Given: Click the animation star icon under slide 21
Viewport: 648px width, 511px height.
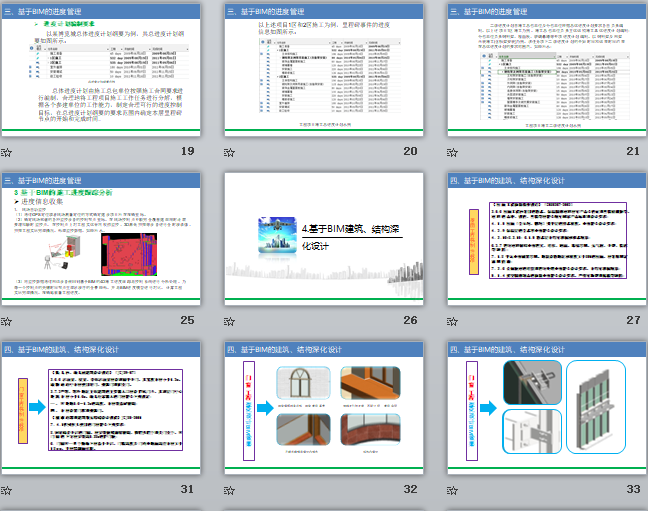Looking at the screenshot, I should coord(452,152).
